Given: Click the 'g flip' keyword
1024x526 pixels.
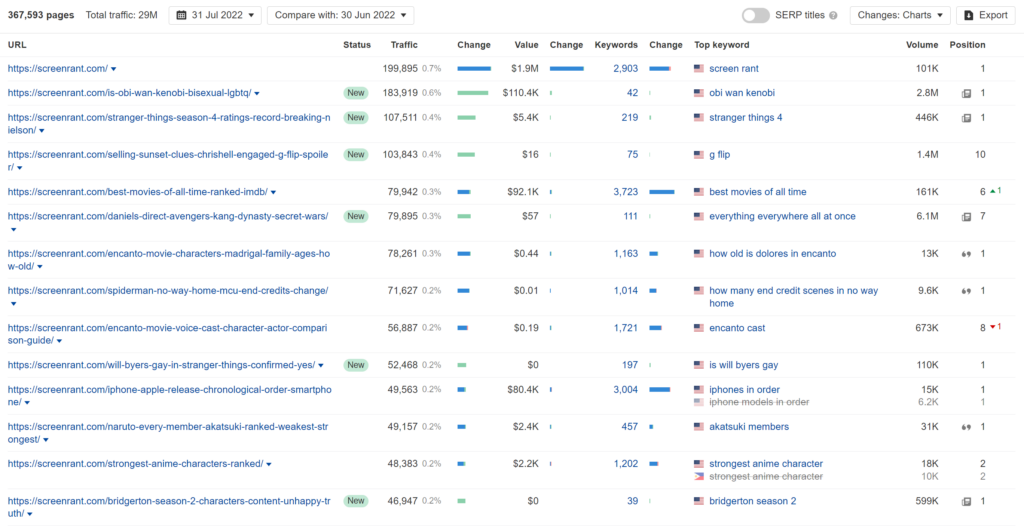Looking at the screenshot, I should tap(720, 155).
